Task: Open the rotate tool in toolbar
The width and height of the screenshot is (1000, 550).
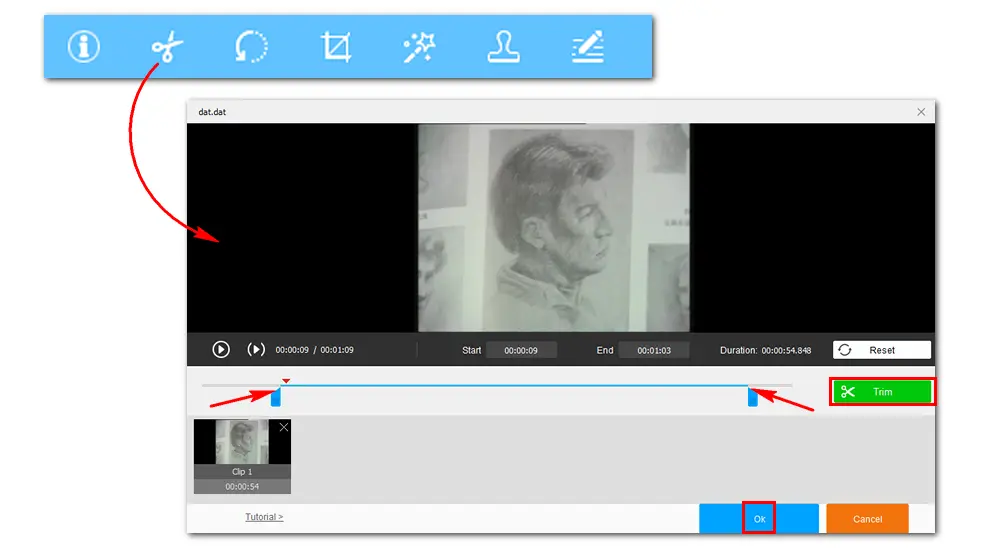Action: 251,47
